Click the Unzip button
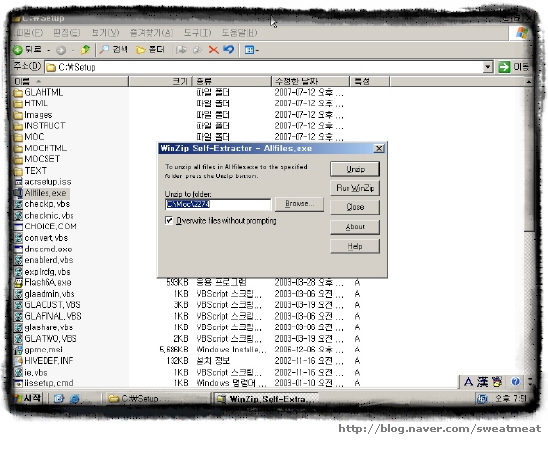Viewport: 548px width, 450px height. 355,169
